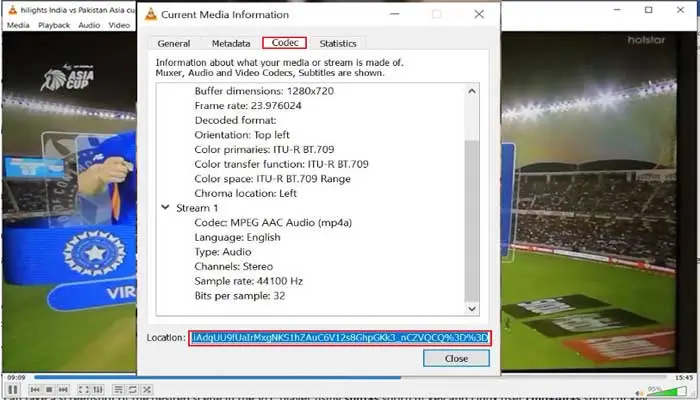Stop playback using the stop icon
700x400 pixels.
pos(48,388)
